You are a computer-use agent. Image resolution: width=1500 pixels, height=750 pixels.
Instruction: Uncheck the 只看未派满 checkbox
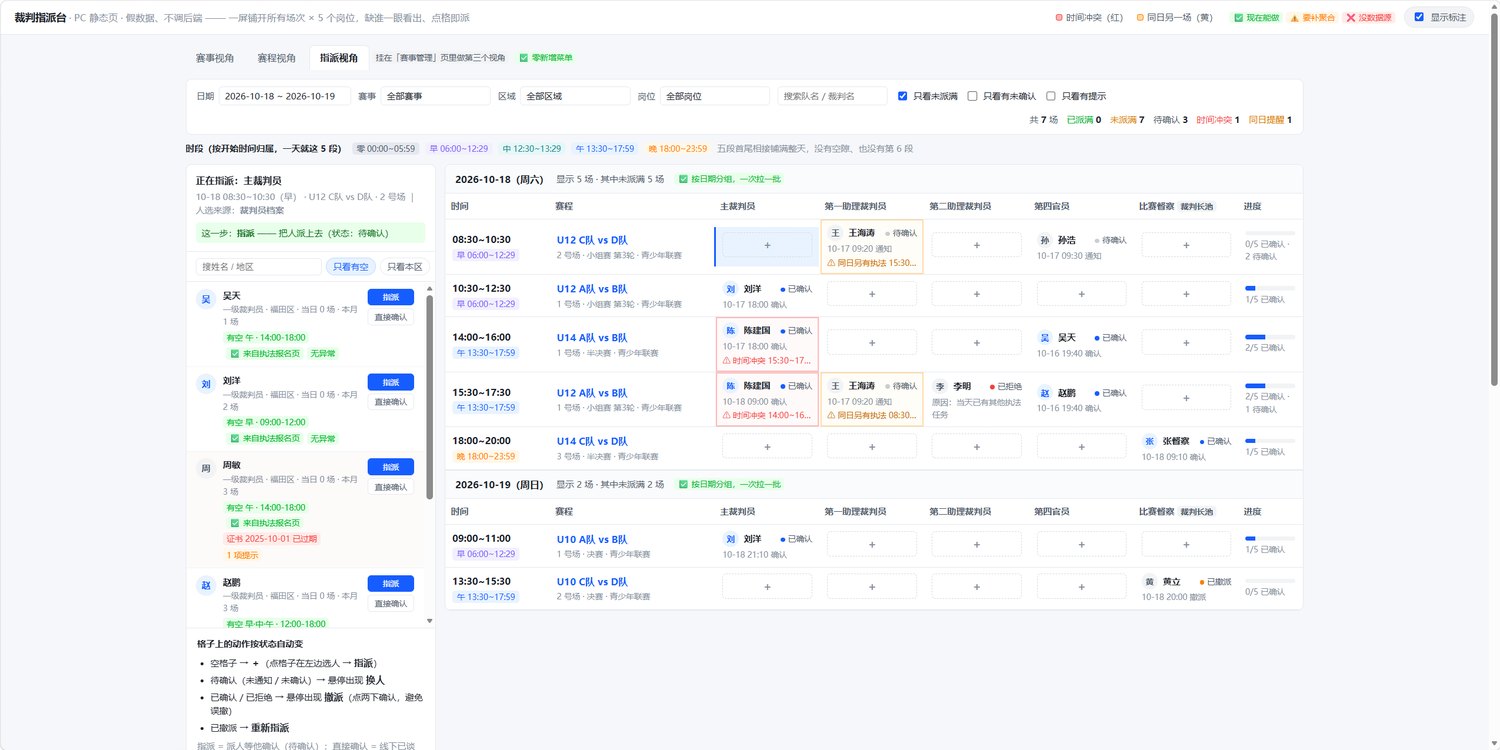tap(903, 96)
